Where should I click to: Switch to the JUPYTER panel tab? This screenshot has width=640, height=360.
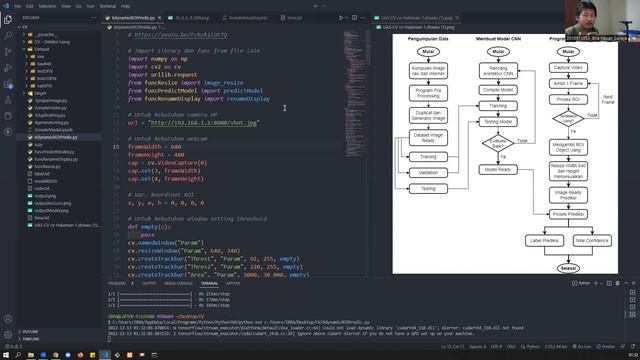pos(233,283)
